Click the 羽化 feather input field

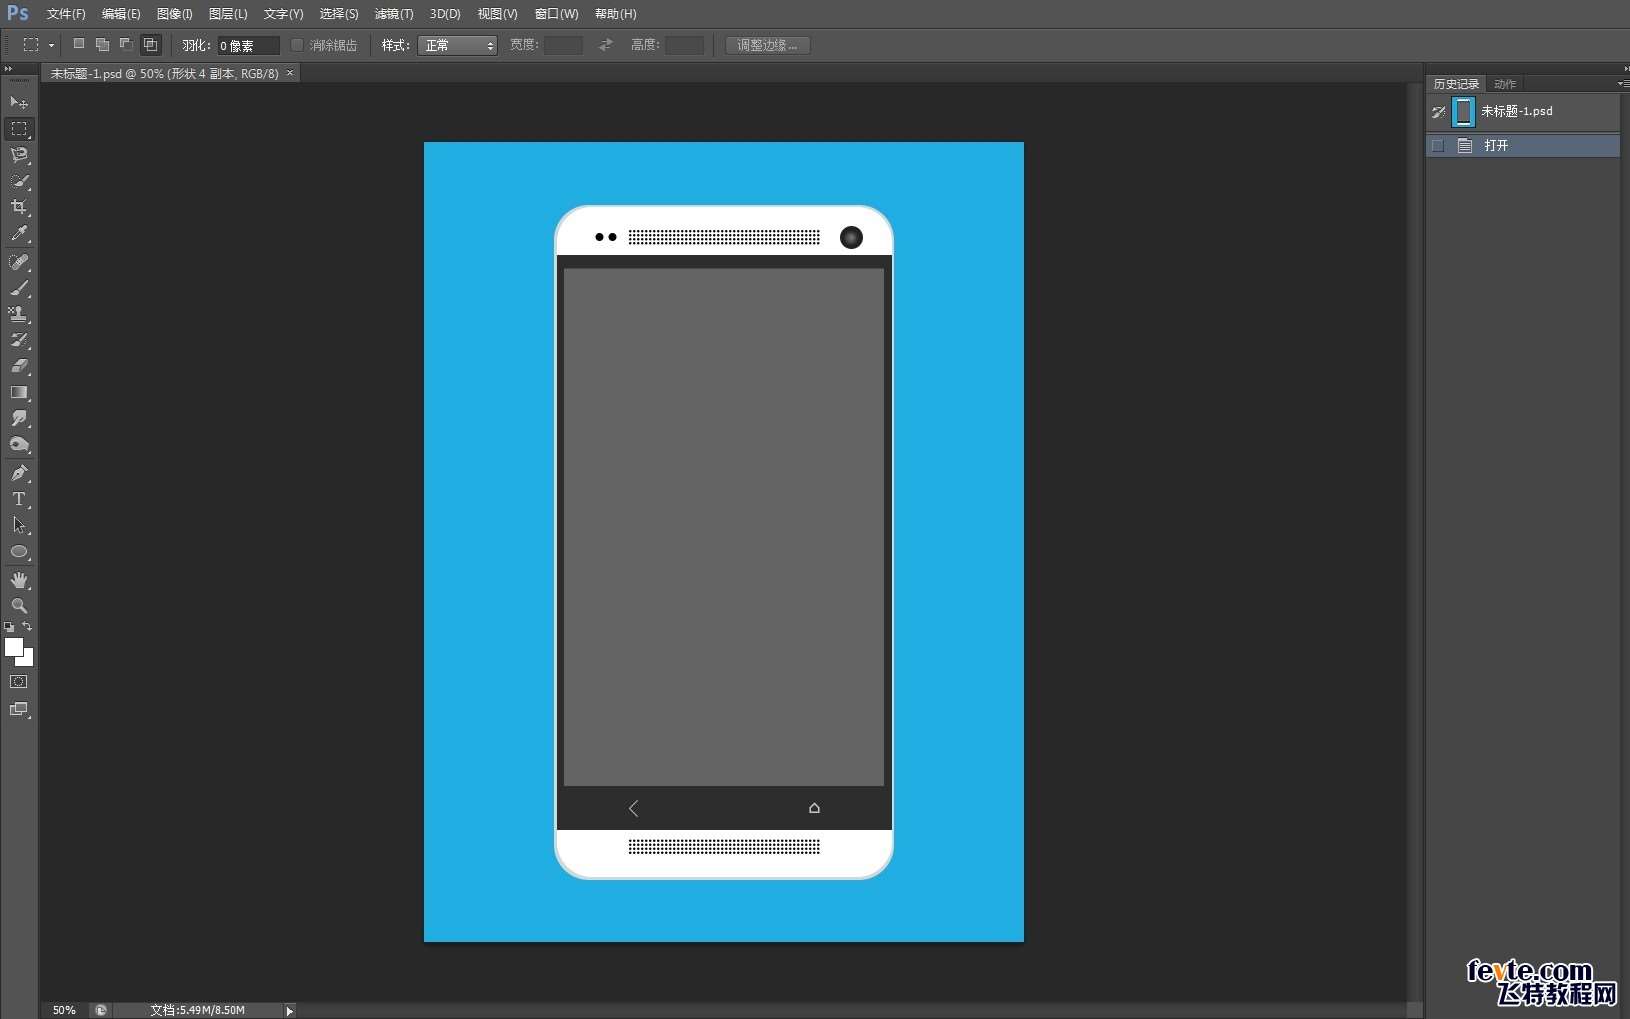click(248, 46)
